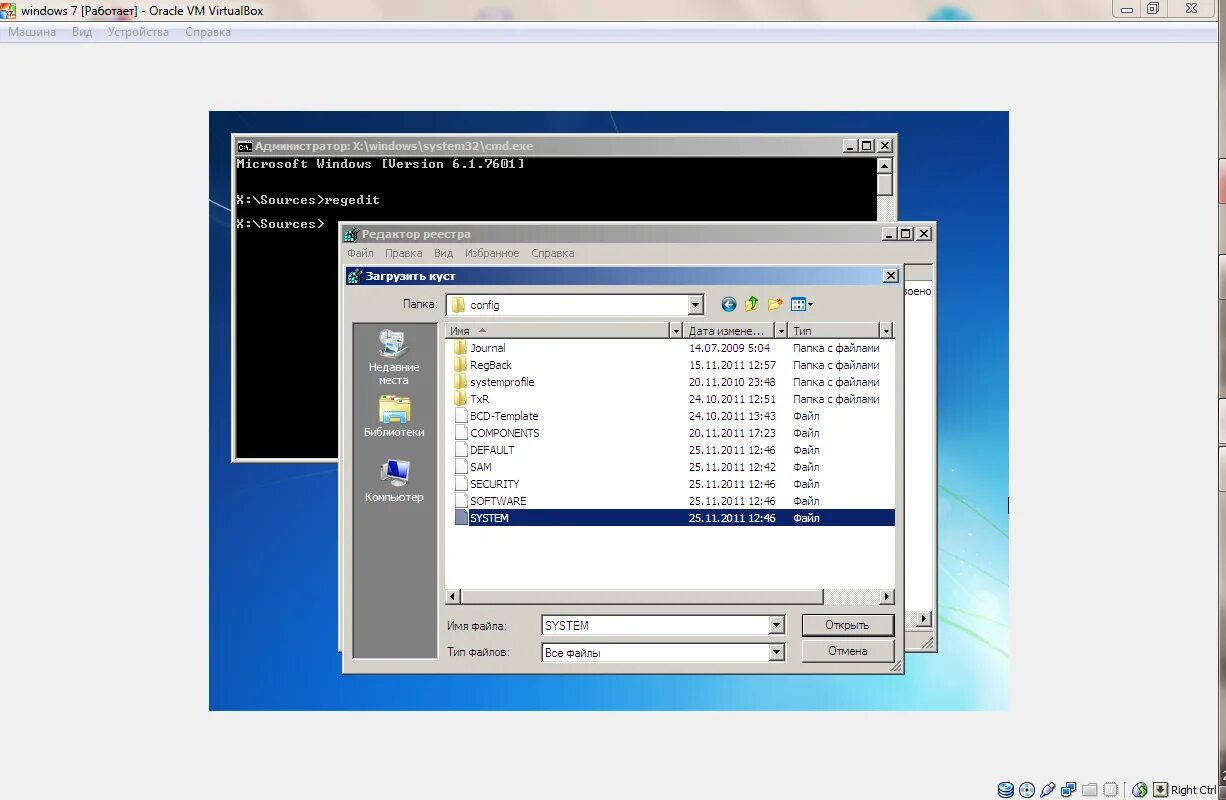Click VirtualBox USB devices indicator
The height and width of the screenshot is (800, 1226).
point(1047,790)
